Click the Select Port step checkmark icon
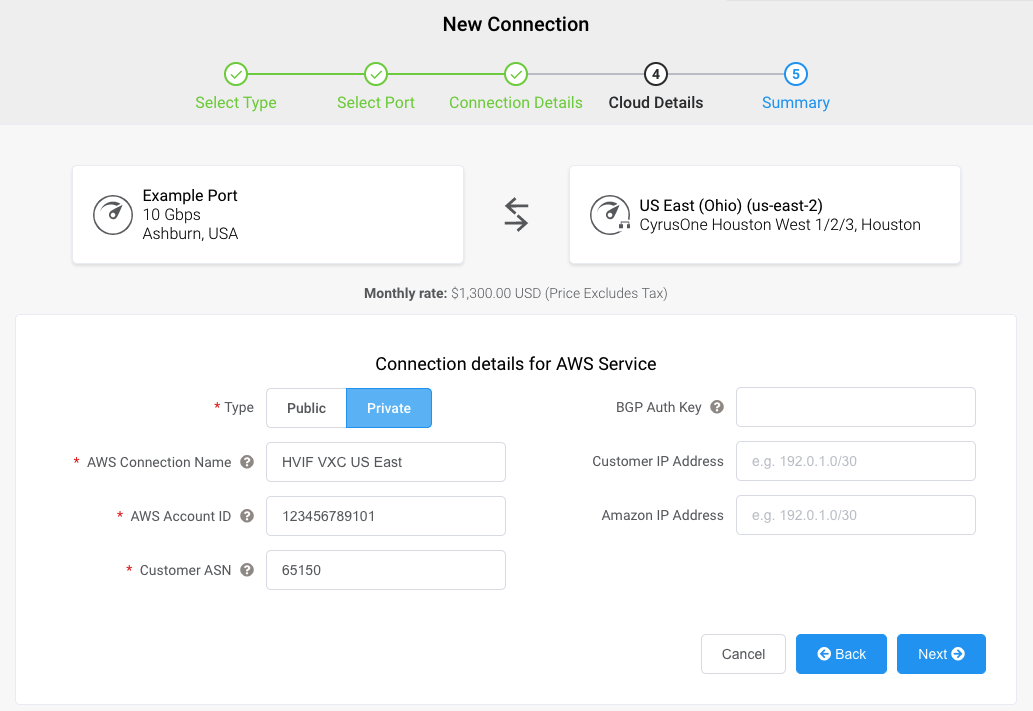The width and height of the screenshot is (1033, 711). coord(376,74)
